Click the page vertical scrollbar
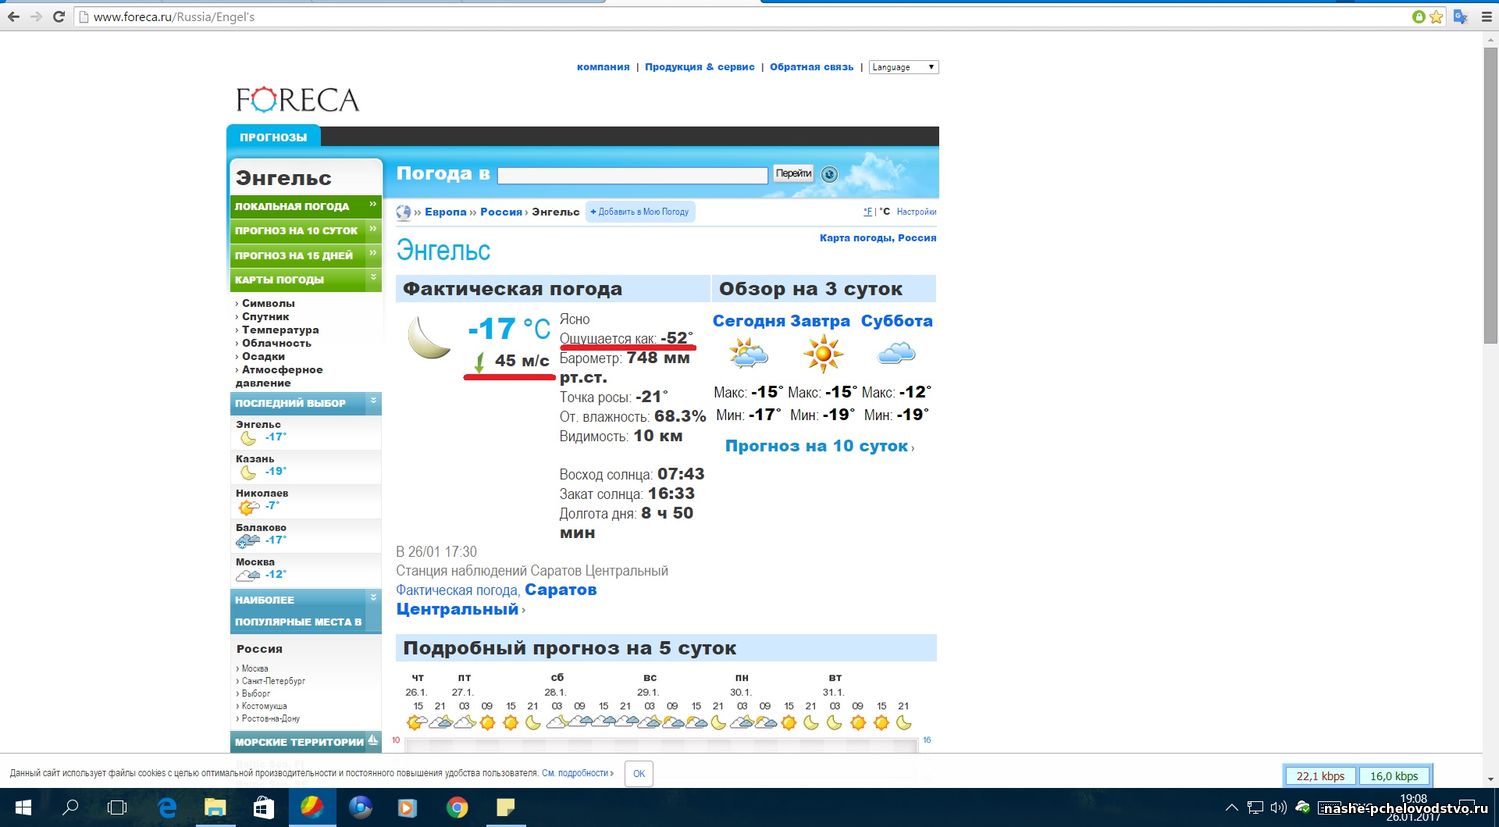Screen dimensions: 1499x827 [1490, 400]
